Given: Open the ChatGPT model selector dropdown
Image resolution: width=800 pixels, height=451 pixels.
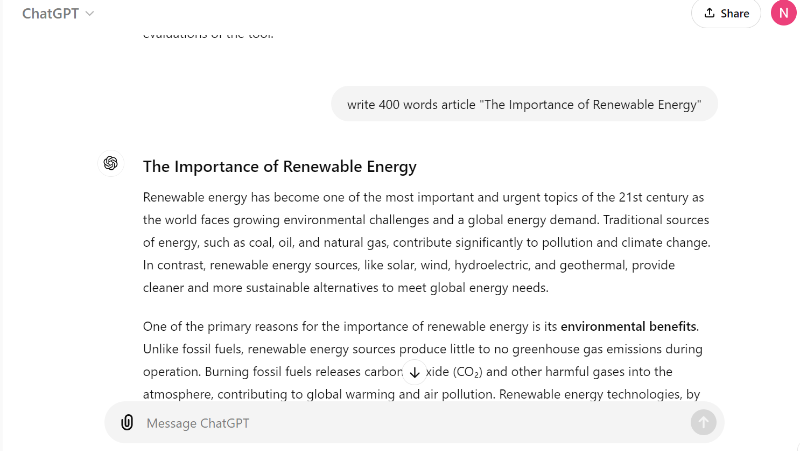Looking at the screenshot, I should (58, 14).
